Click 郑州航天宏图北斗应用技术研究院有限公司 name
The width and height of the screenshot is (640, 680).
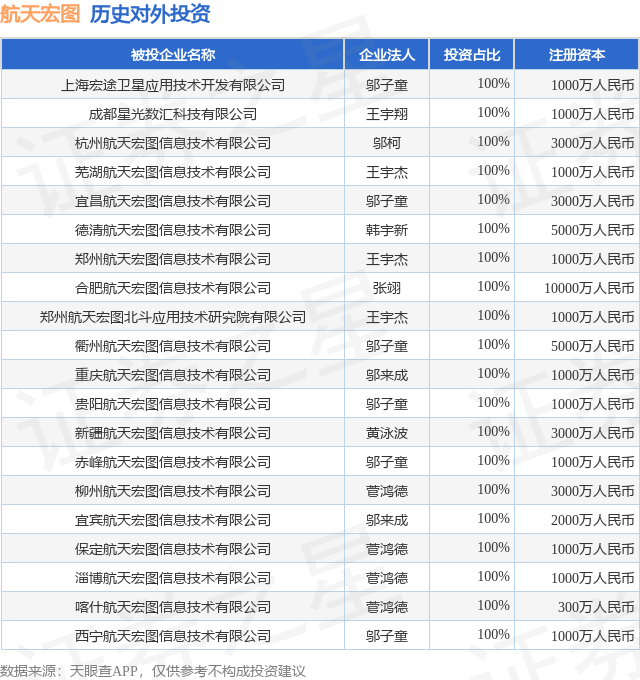tap(173, 317)
